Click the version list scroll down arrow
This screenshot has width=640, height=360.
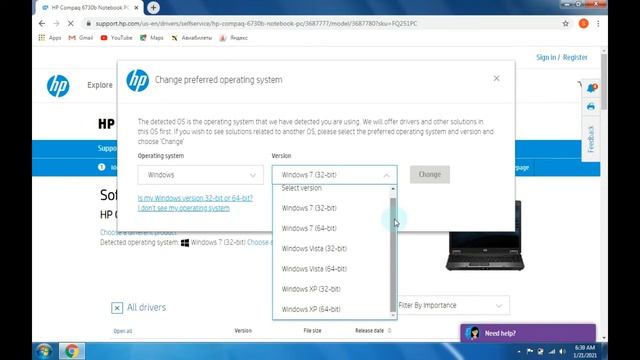[393, 316]
